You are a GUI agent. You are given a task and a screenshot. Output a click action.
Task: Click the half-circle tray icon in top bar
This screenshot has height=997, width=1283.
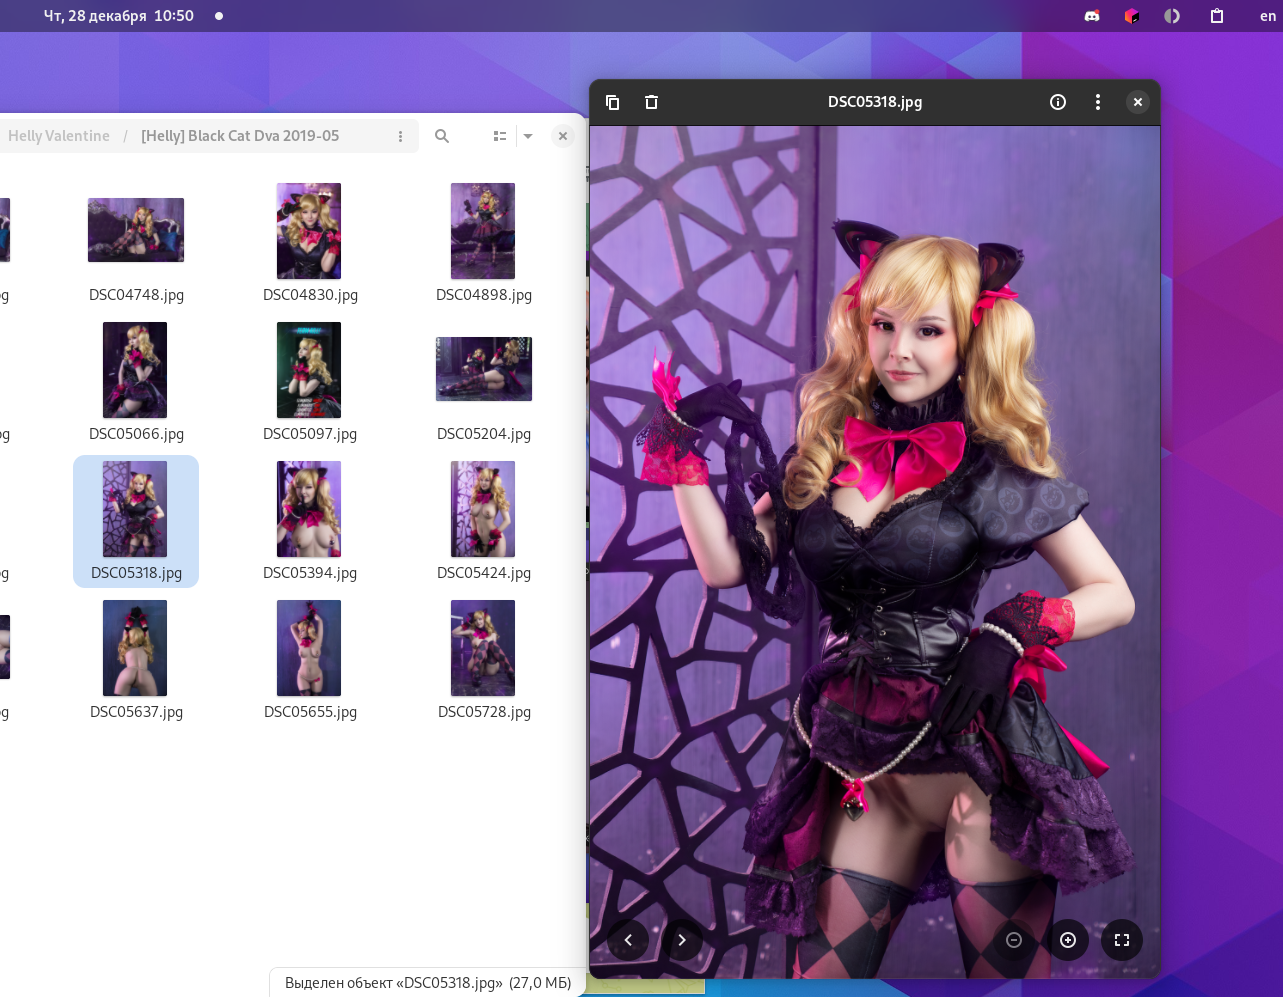coord(1172,16)
